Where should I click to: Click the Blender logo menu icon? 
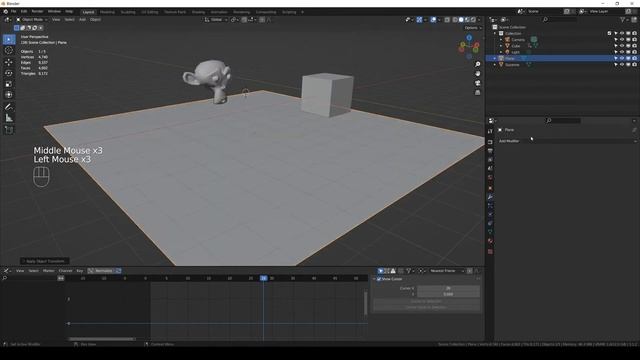click(x=5, y=11)
